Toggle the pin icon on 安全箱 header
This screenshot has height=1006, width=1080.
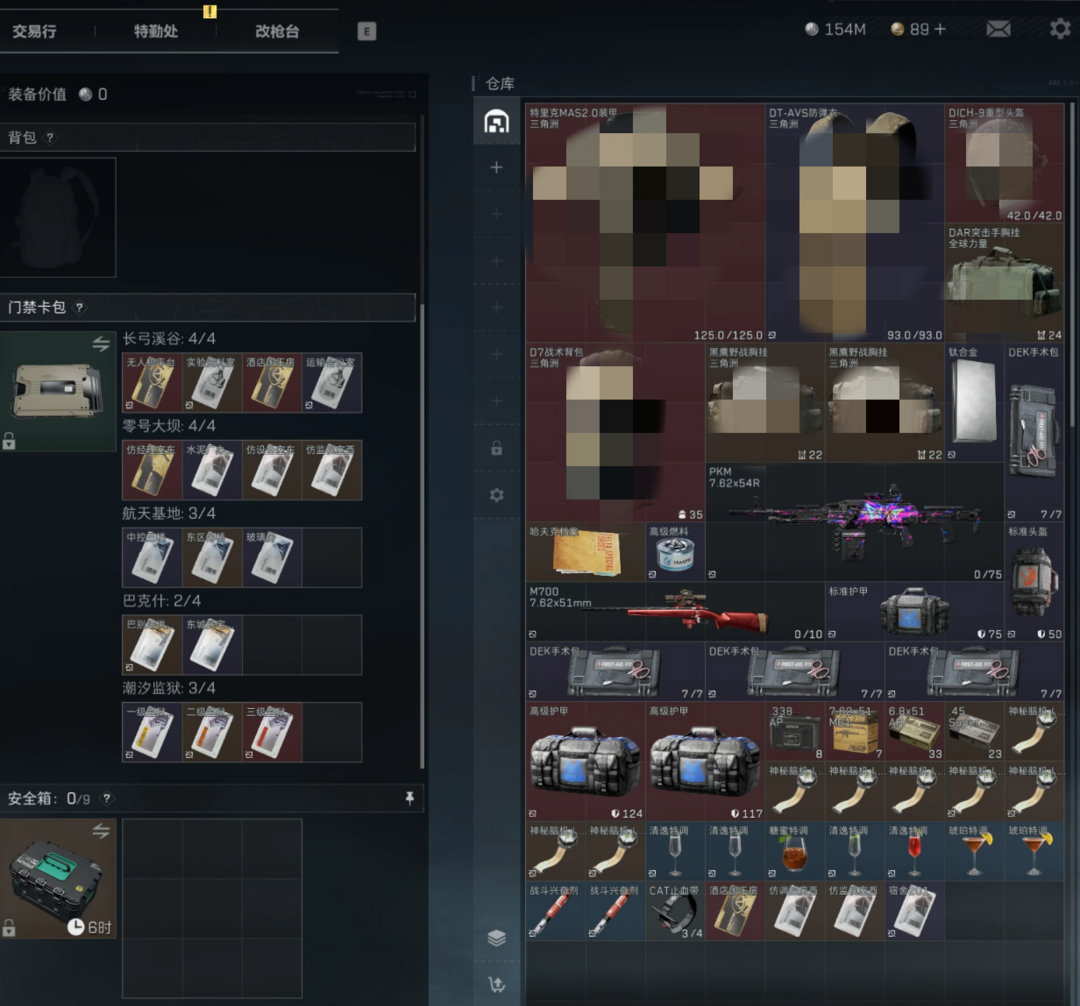pyautogui.click(x=409, y=799)
